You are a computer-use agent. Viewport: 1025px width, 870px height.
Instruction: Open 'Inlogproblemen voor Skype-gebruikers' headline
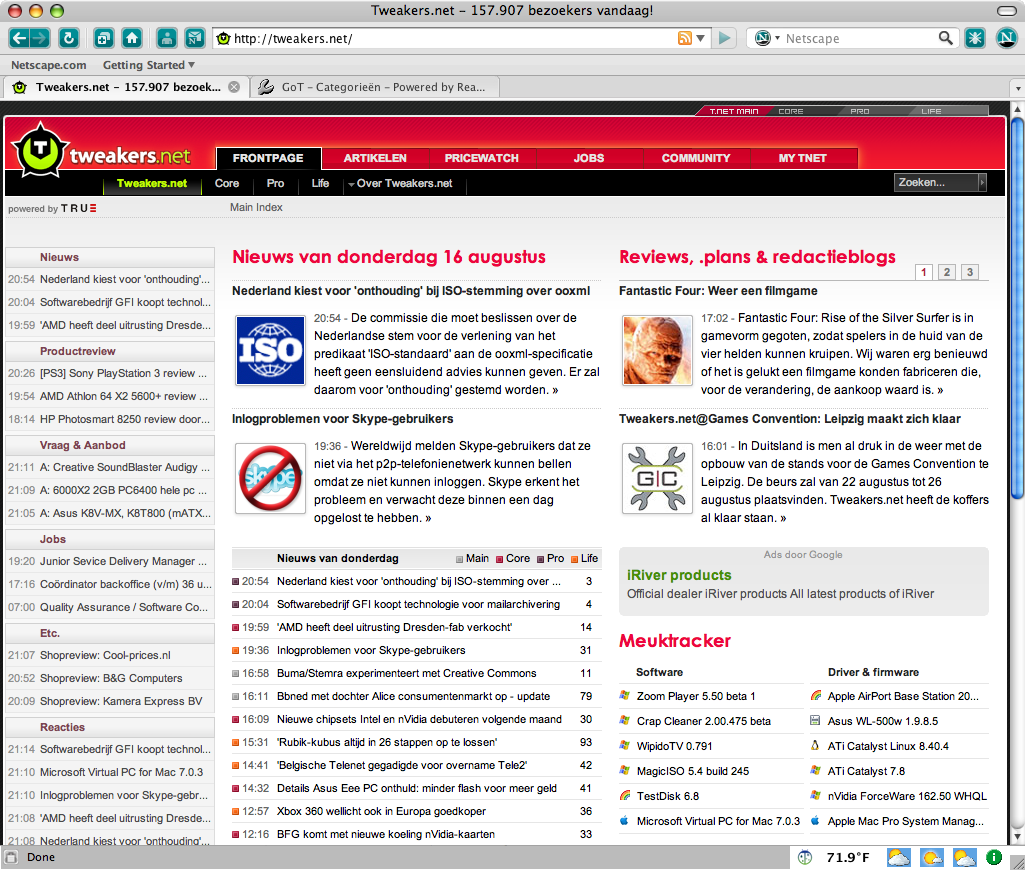[343, 419]
